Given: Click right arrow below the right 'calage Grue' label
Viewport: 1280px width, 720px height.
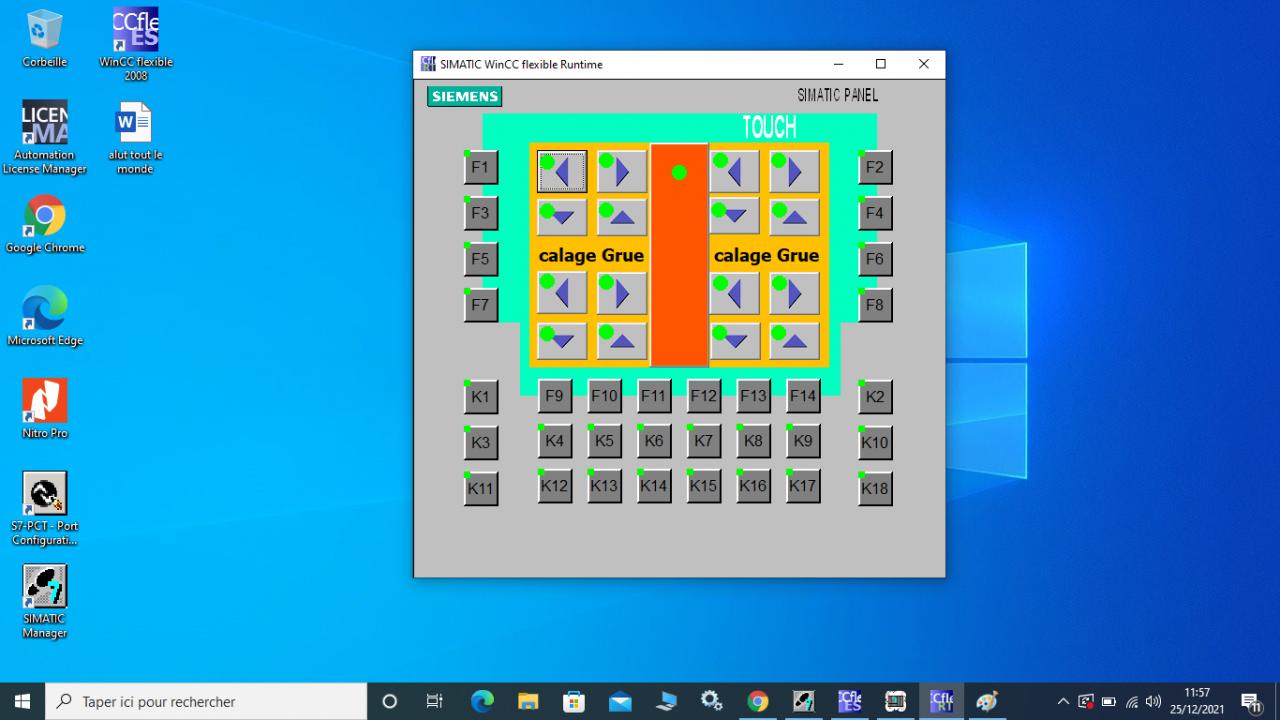Looking at the screenshot, I should pos(794,294).
